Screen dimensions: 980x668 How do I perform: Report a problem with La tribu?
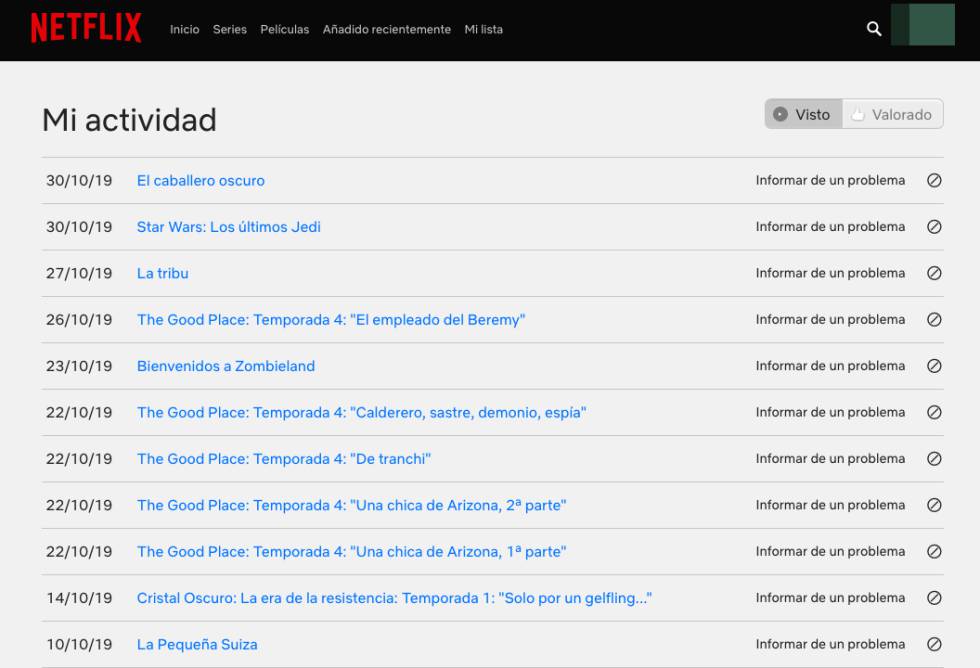[x=830, y=273]
